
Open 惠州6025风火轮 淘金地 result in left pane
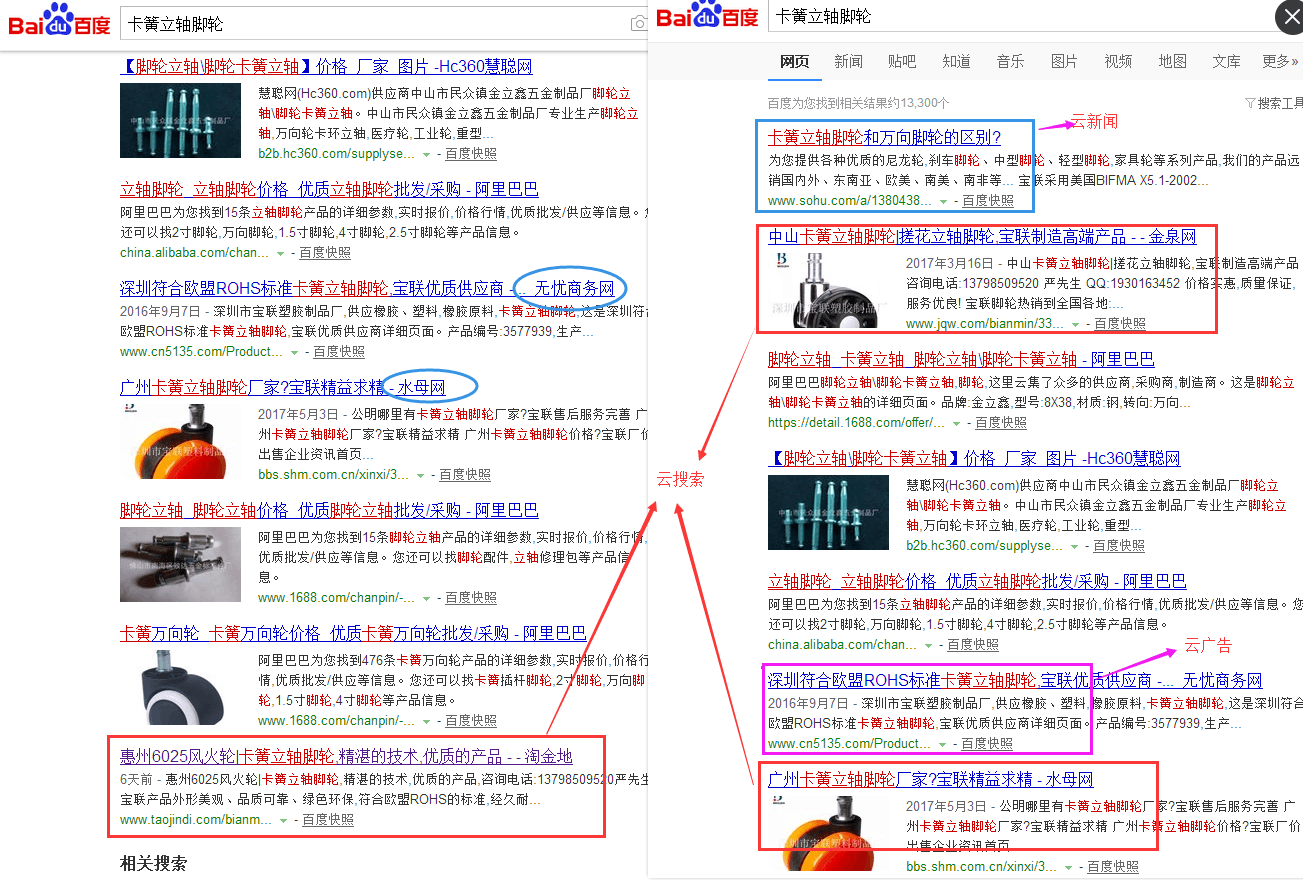pos(346,756)
